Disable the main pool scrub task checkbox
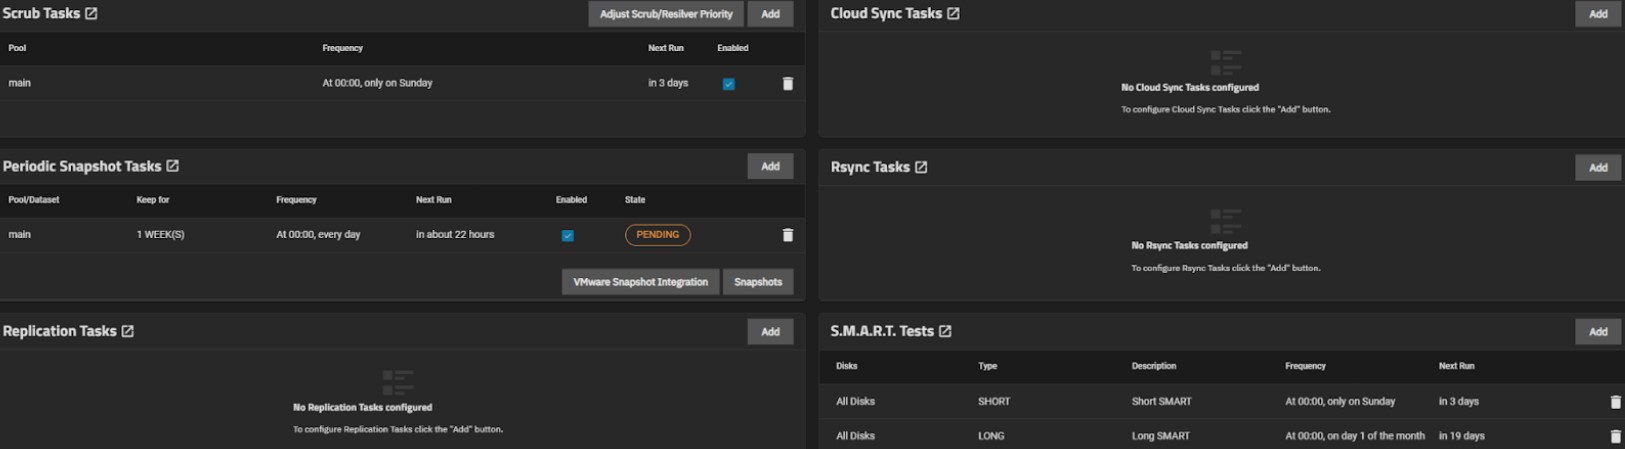This screenshot has width=1625, height=449. tap(729, 84)
